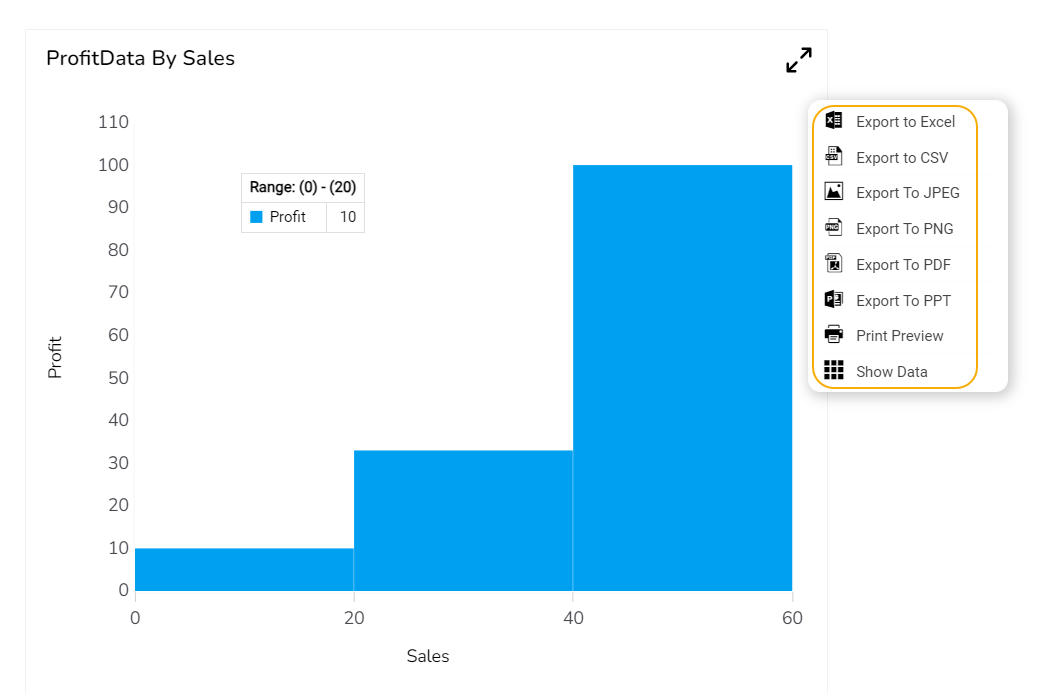This screenshot has height=693, width=1040.
Task: Choose Export to CSV option
Action: (902, 158)
